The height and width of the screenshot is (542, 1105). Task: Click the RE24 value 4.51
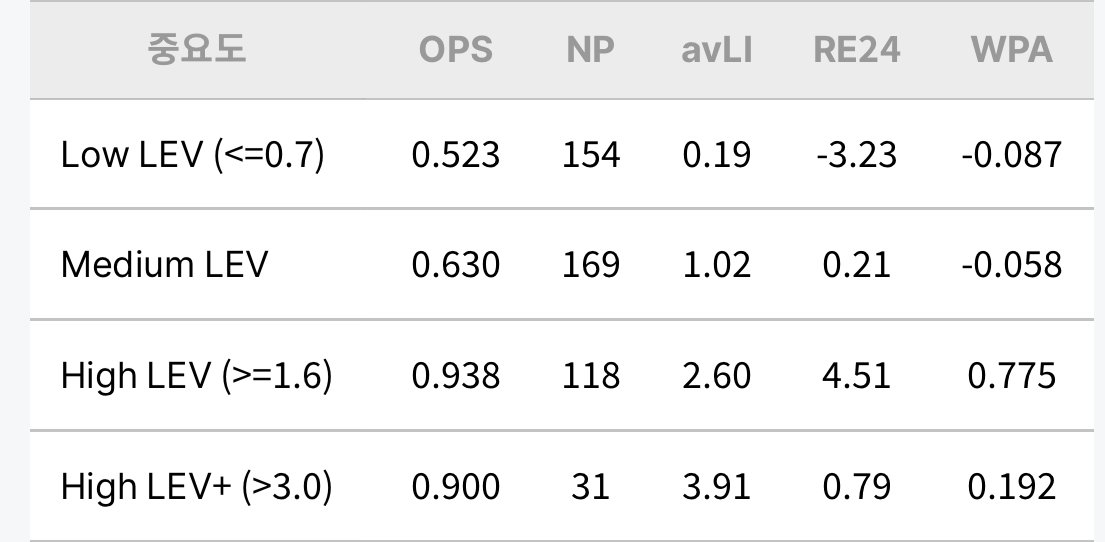tap(857, 376)
